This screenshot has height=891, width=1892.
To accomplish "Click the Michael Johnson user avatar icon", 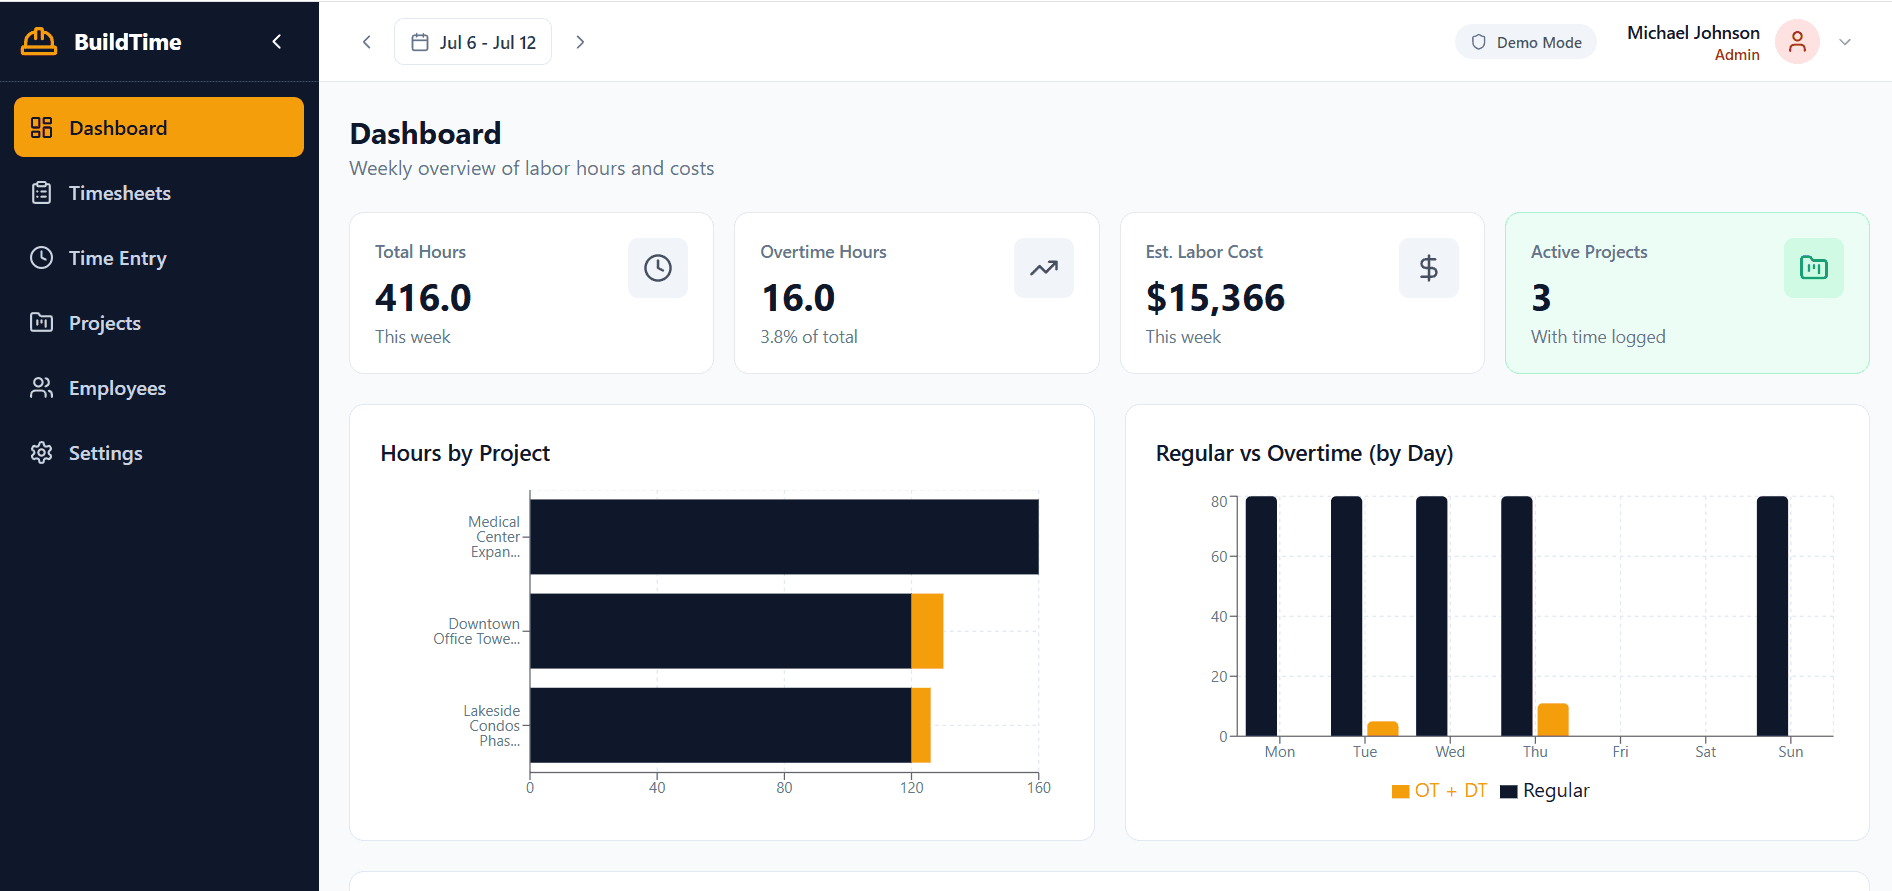I will point(1796,42).
